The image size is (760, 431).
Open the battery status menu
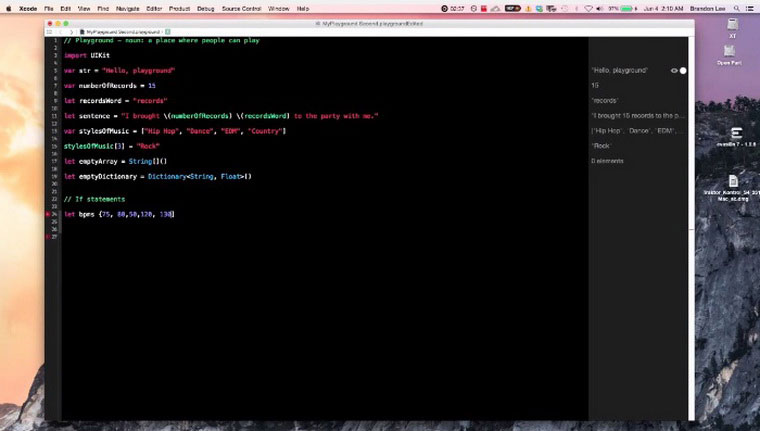point(622,9)
